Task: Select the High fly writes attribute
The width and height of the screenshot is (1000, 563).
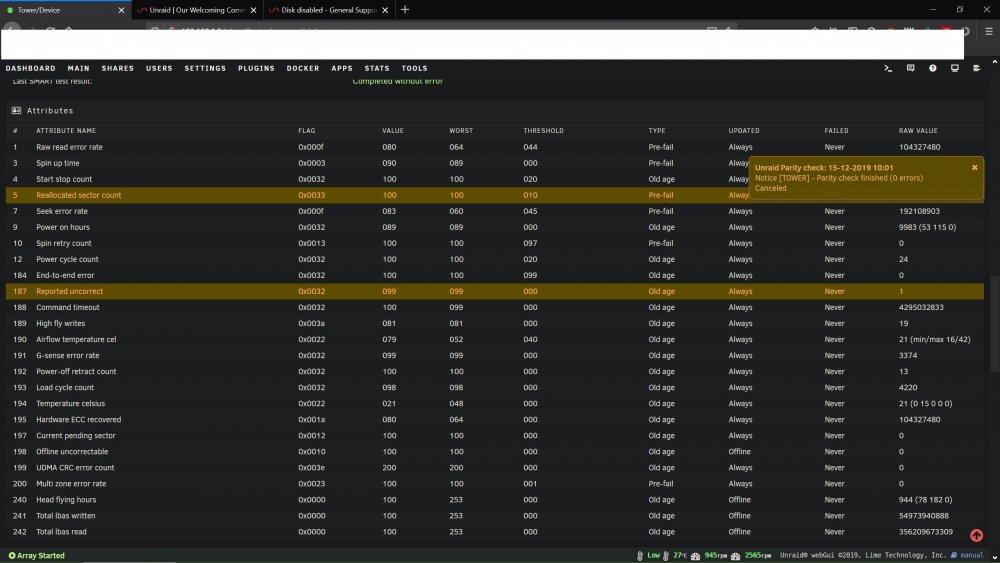Action: [x=61, y=323]
